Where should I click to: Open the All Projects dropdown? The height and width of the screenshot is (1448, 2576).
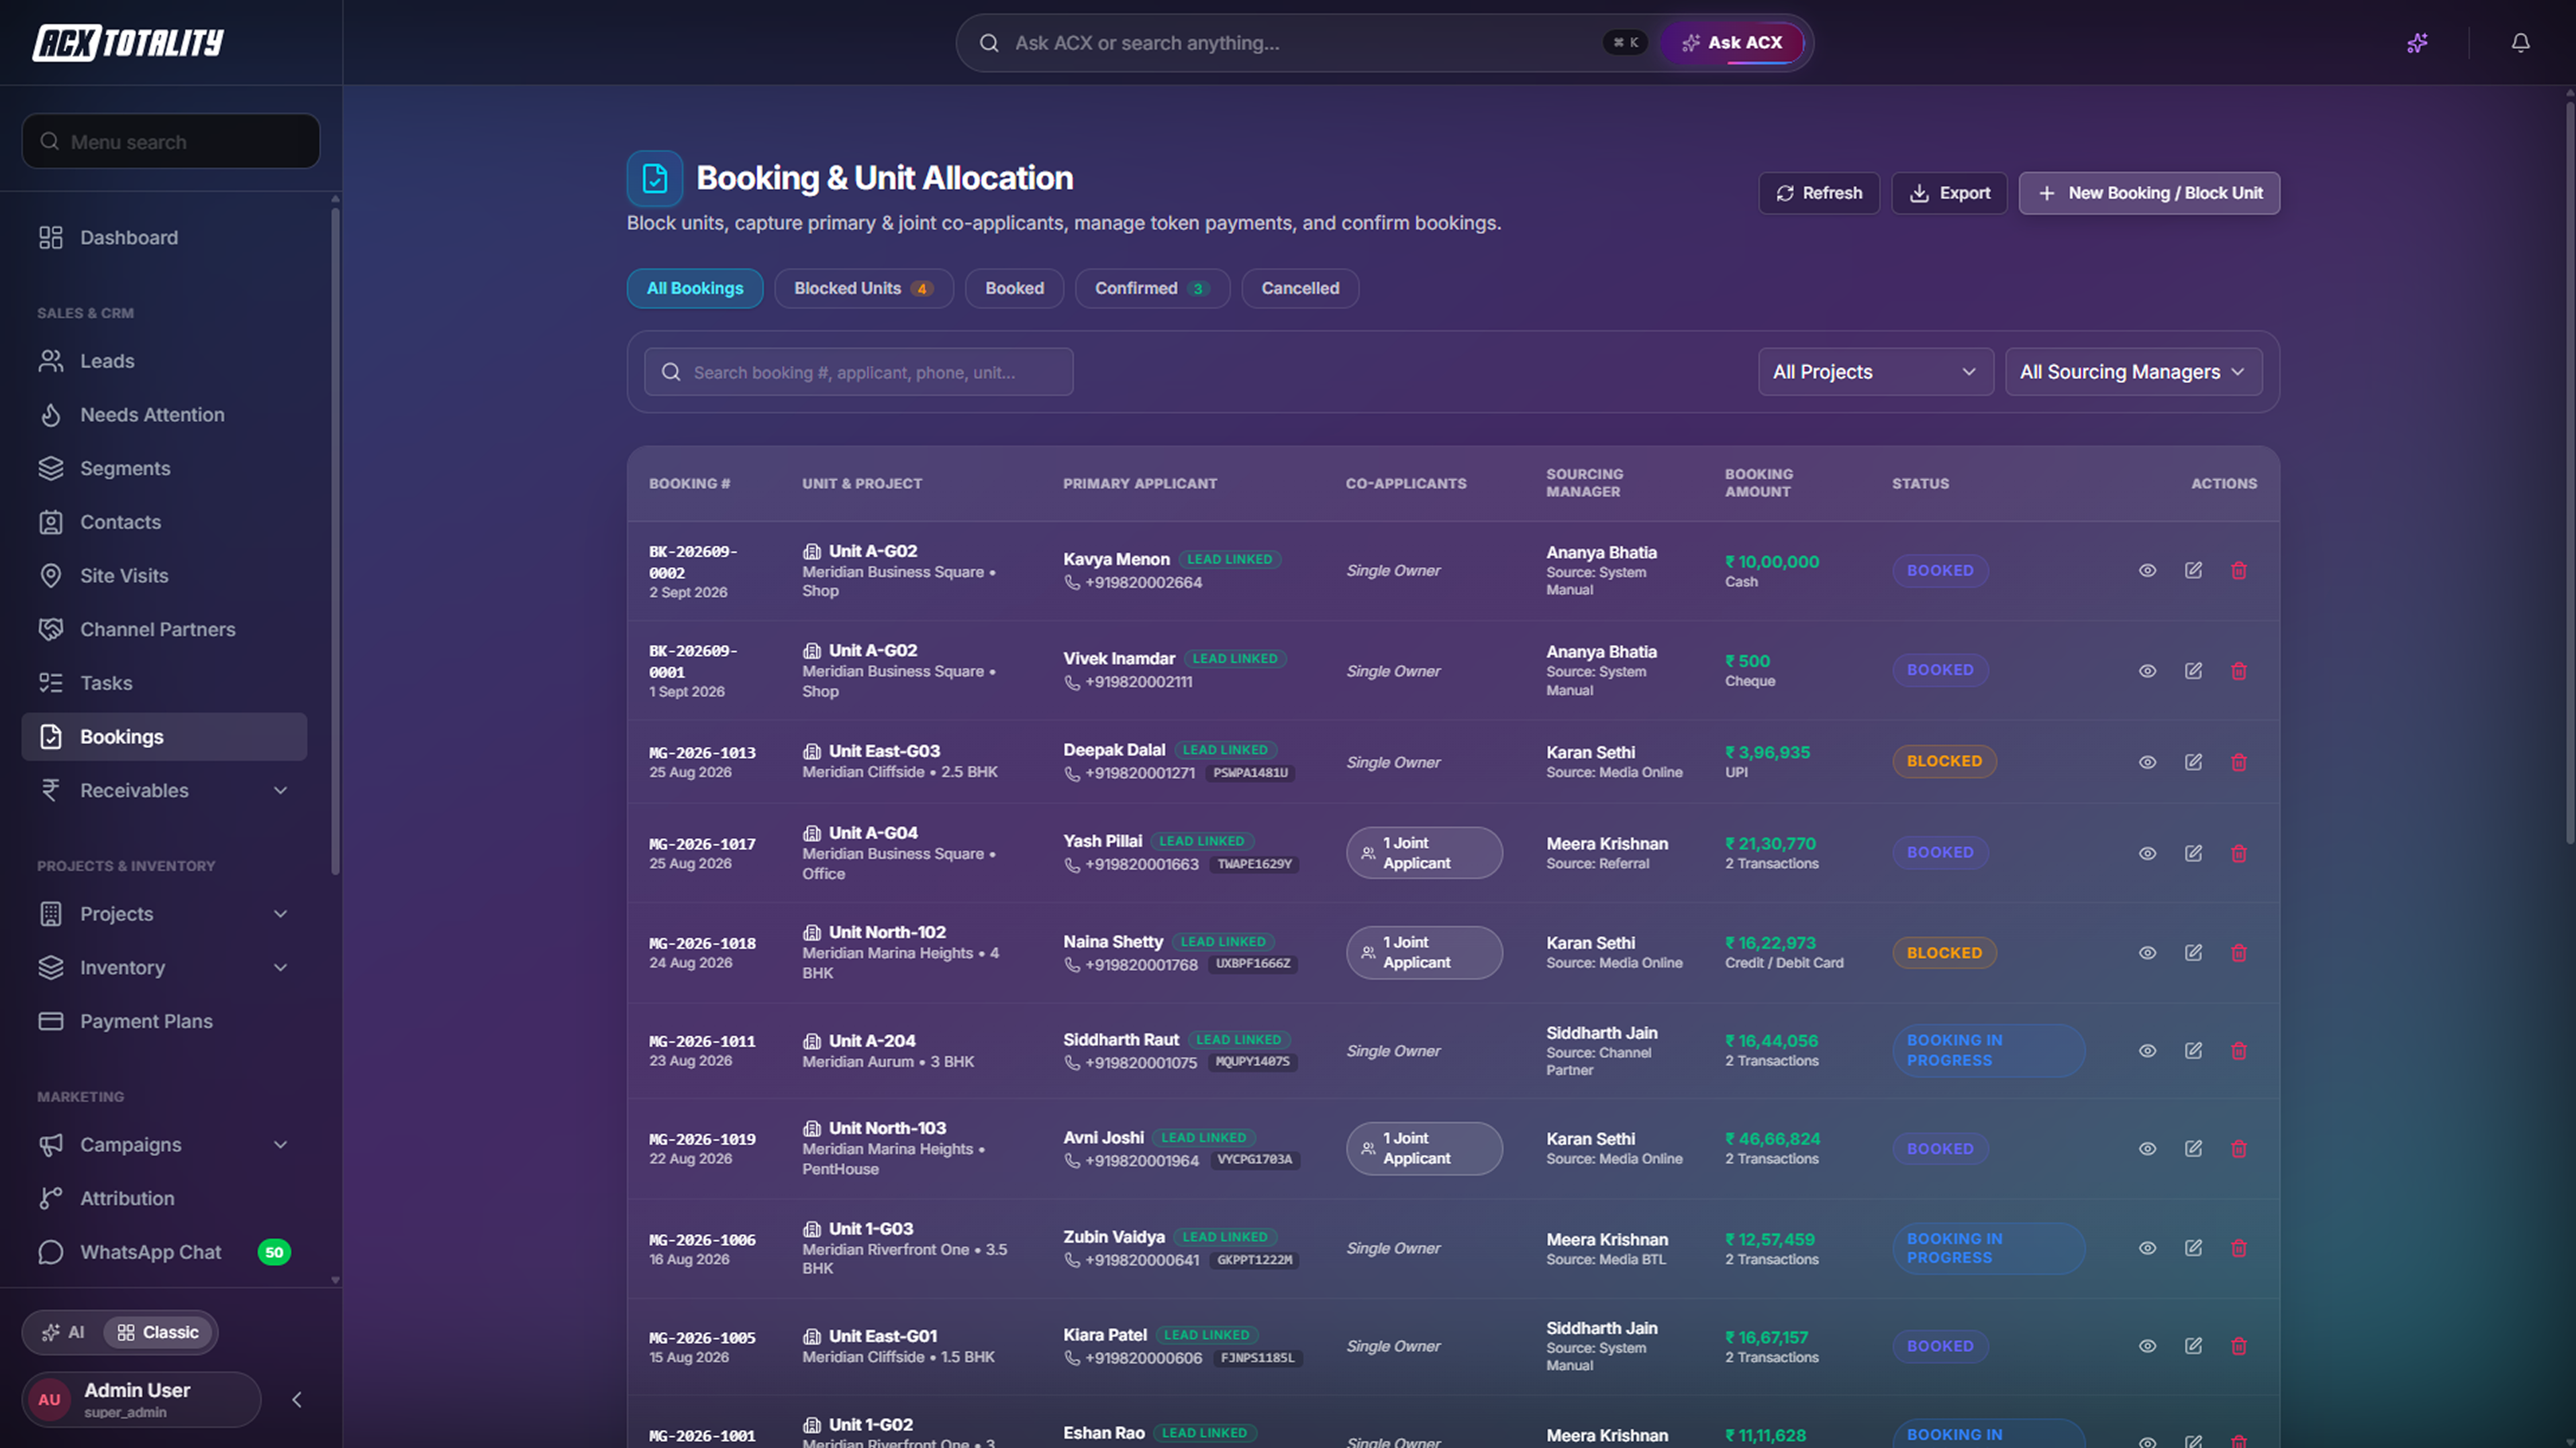[x=1875, y=372]
